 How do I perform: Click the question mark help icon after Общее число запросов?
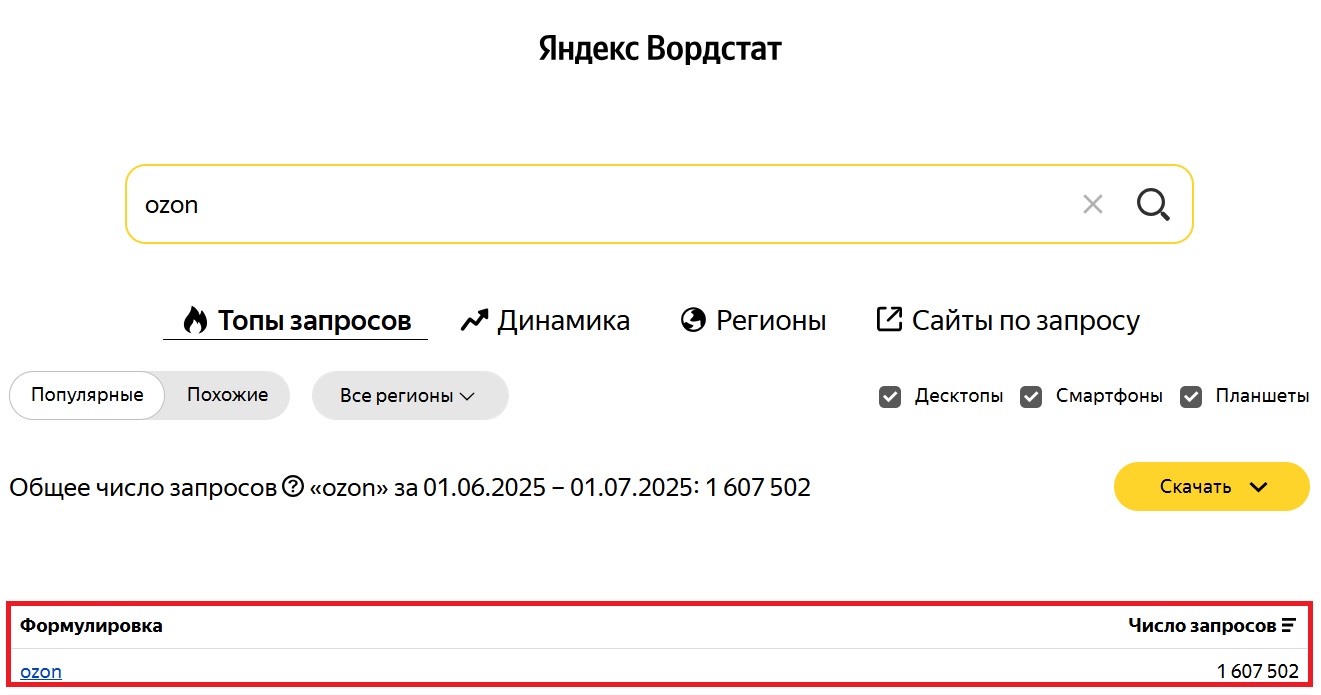tap(293, 487)
